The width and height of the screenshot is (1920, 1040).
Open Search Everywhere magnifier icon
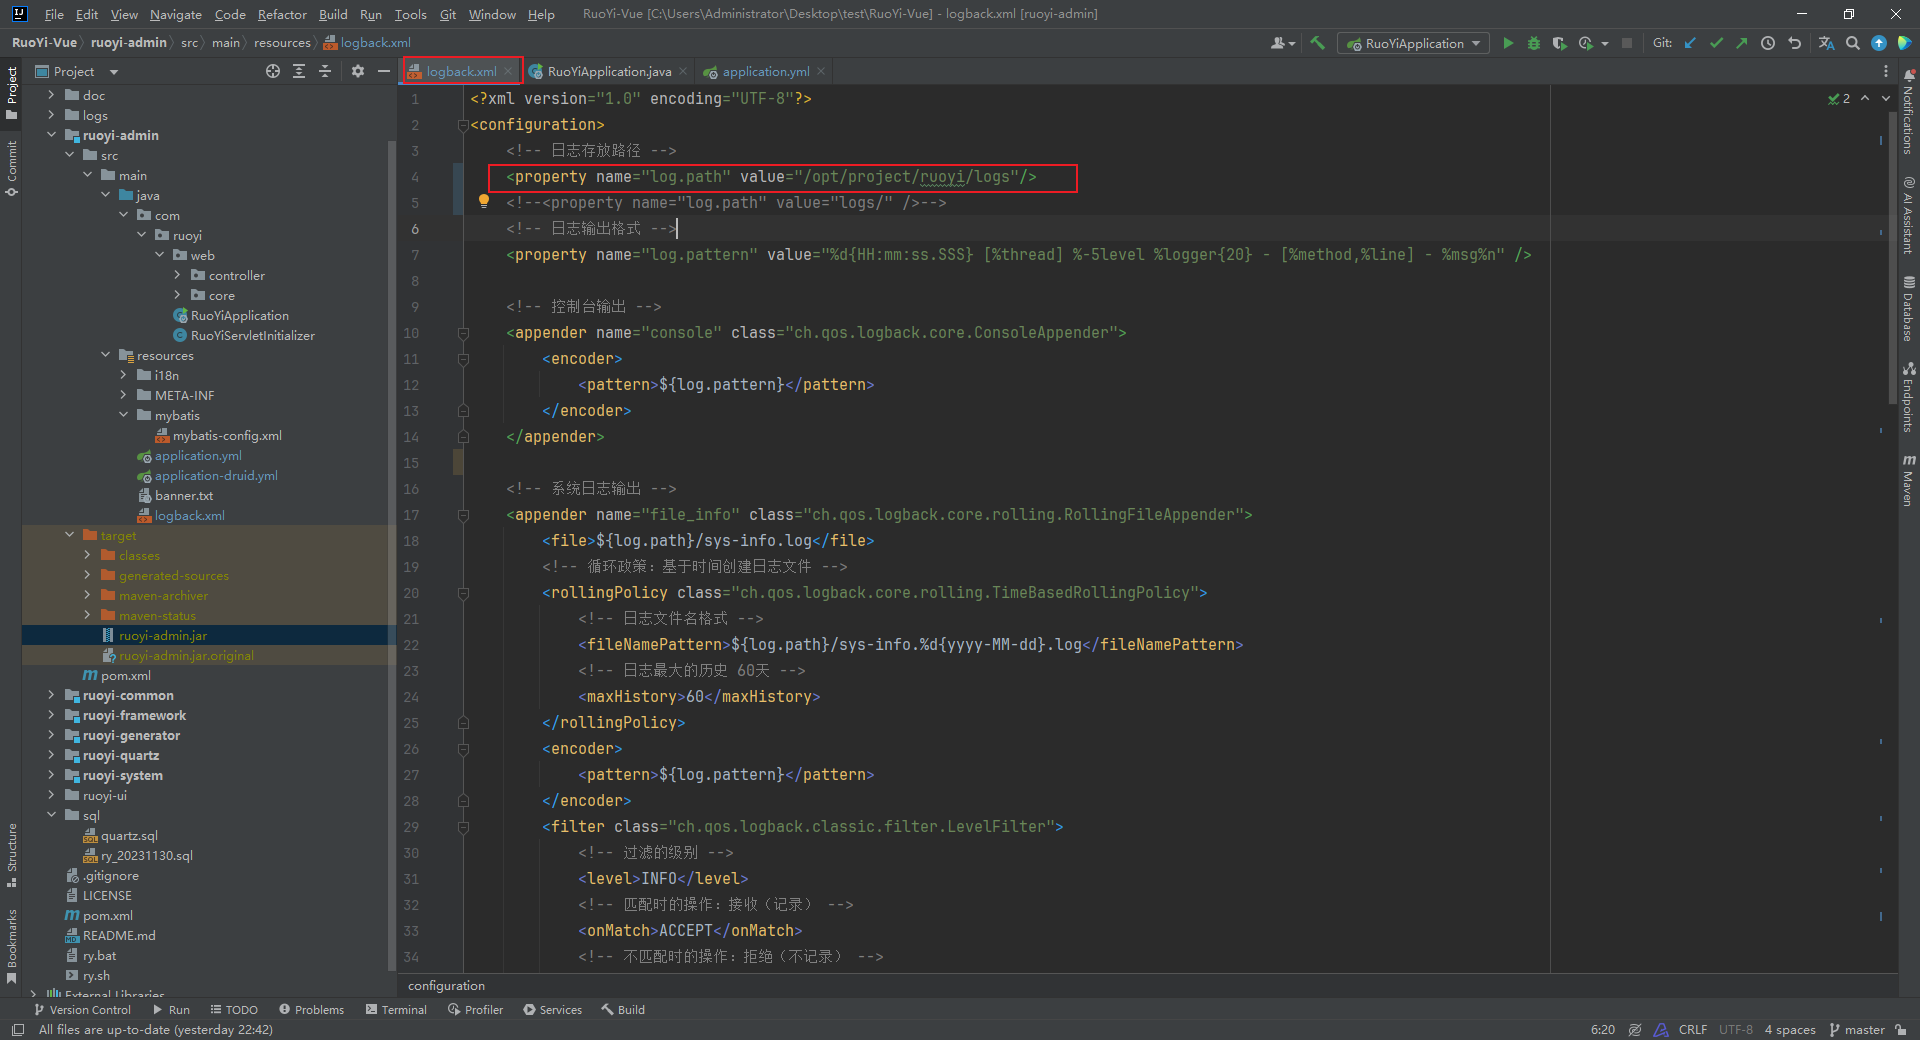1853,43
